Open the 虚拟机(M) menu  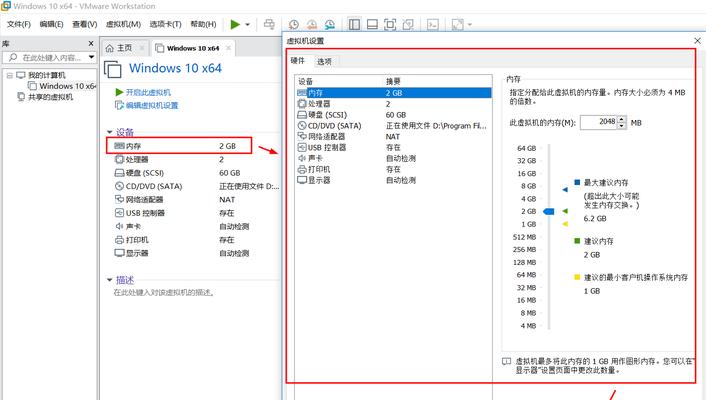point(123,24)
